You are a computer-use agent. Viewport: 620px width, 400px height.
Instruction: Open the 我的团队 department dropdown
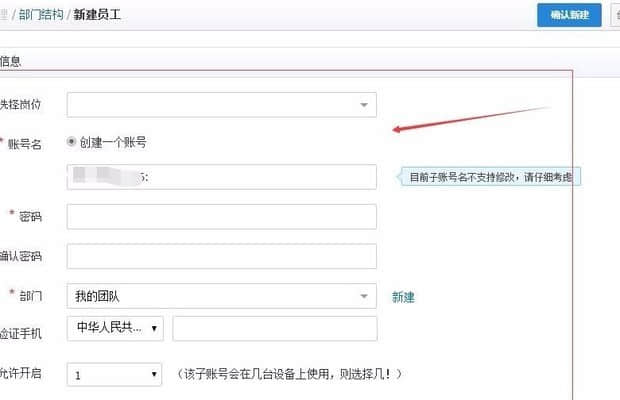point(221,296)
